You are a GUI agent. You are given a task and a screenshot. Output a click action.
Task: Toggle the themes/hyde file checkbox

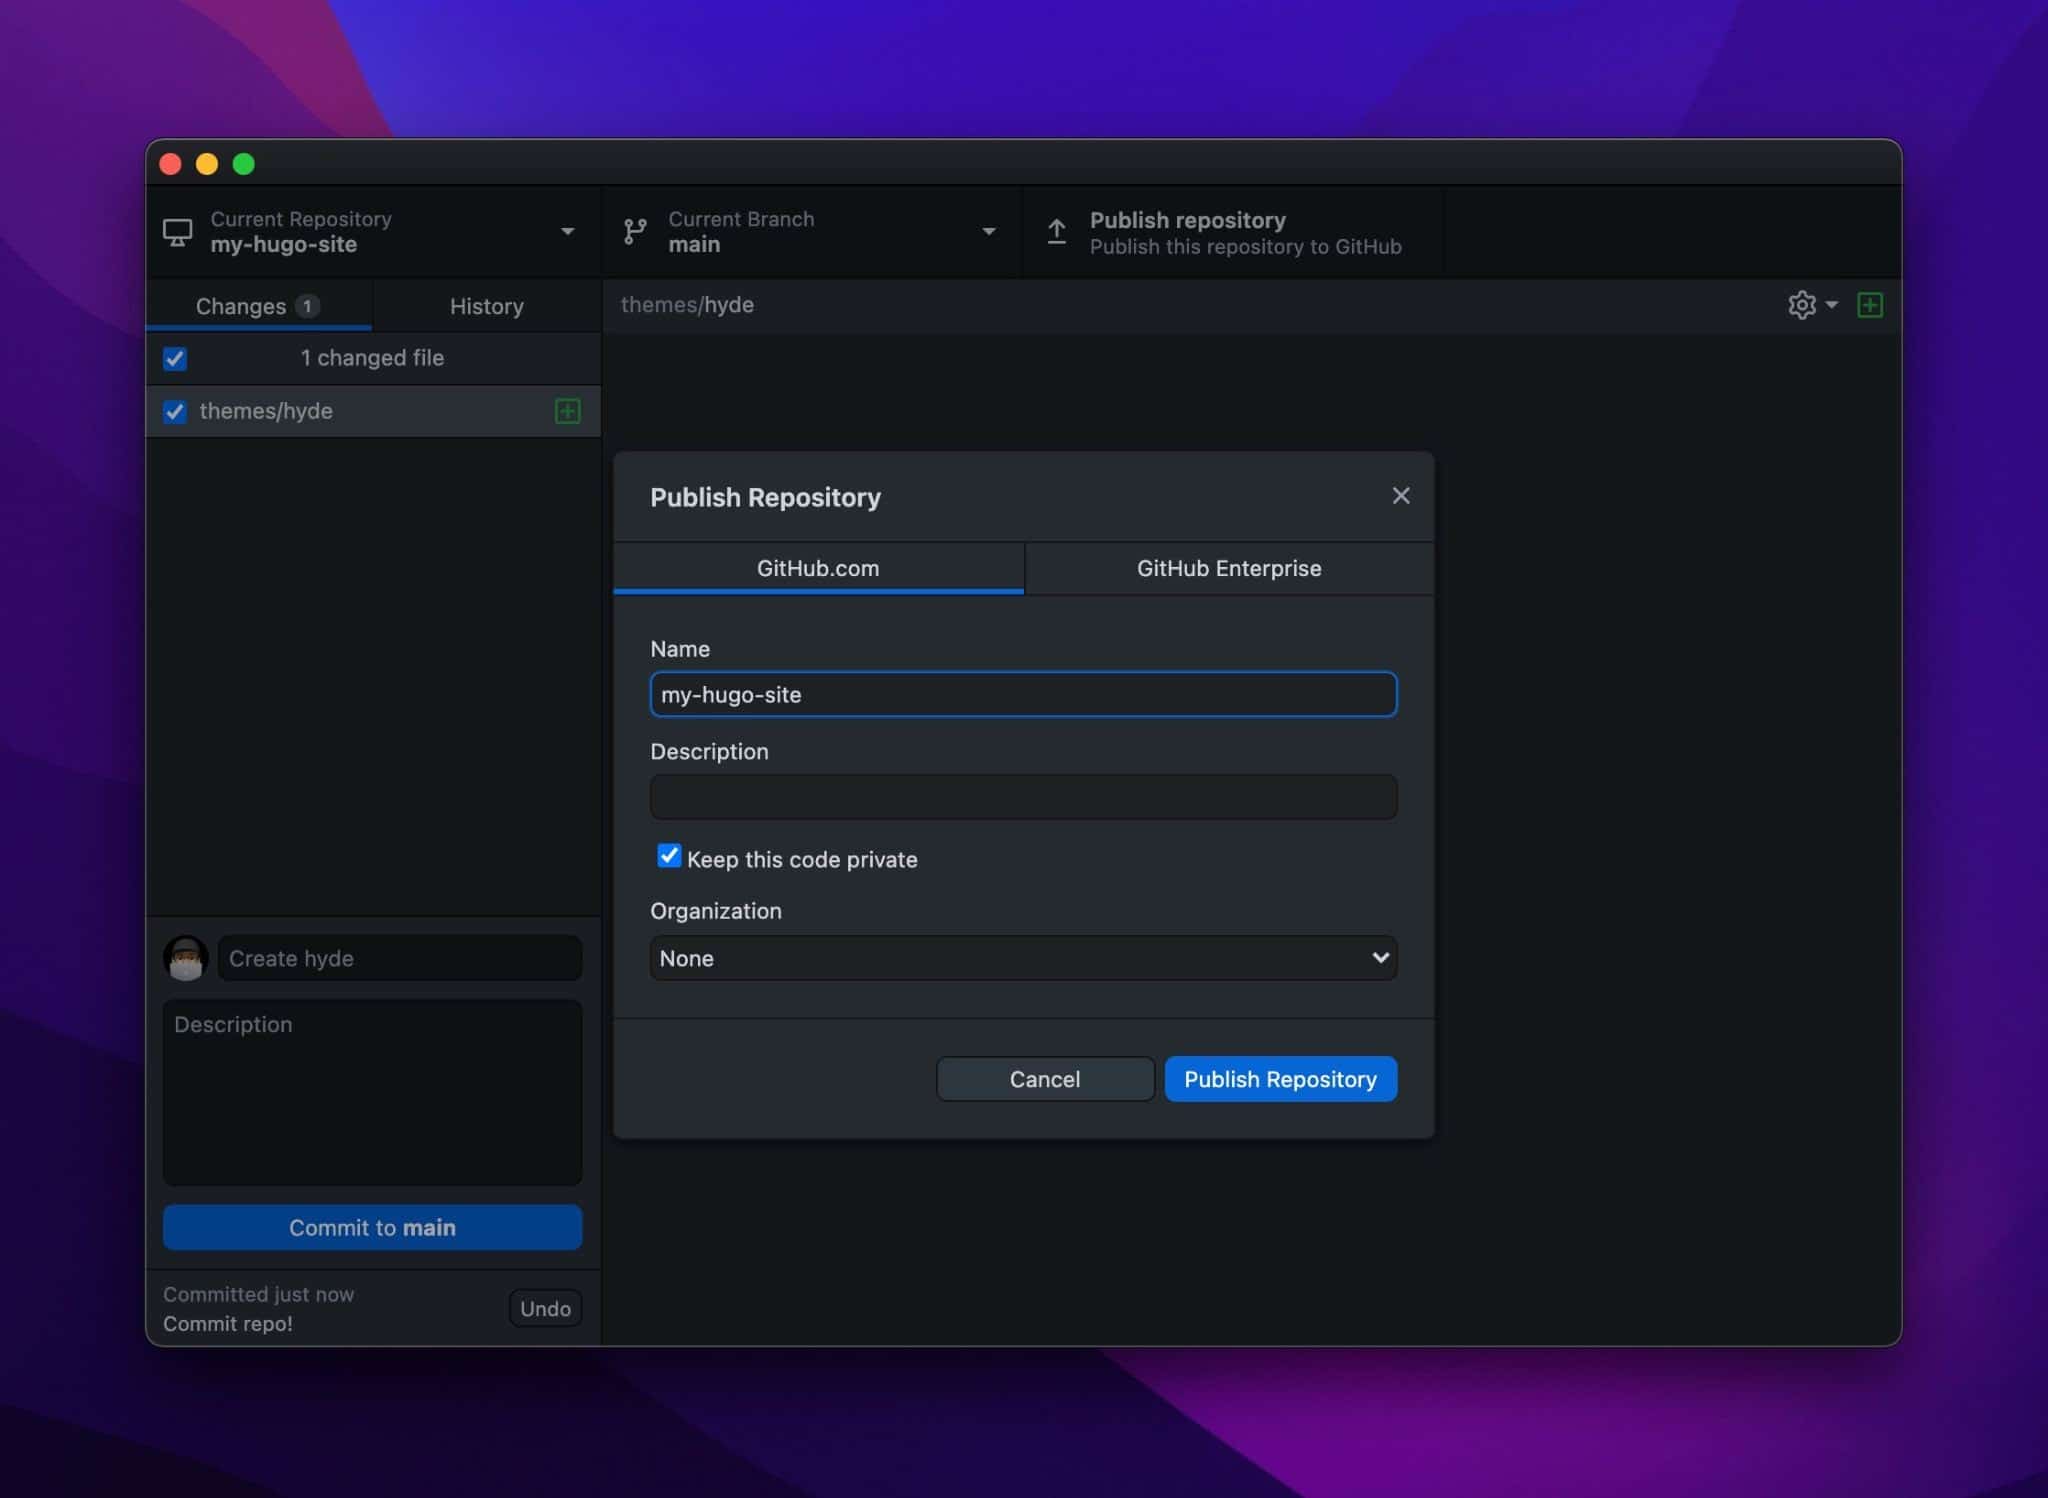175,410
